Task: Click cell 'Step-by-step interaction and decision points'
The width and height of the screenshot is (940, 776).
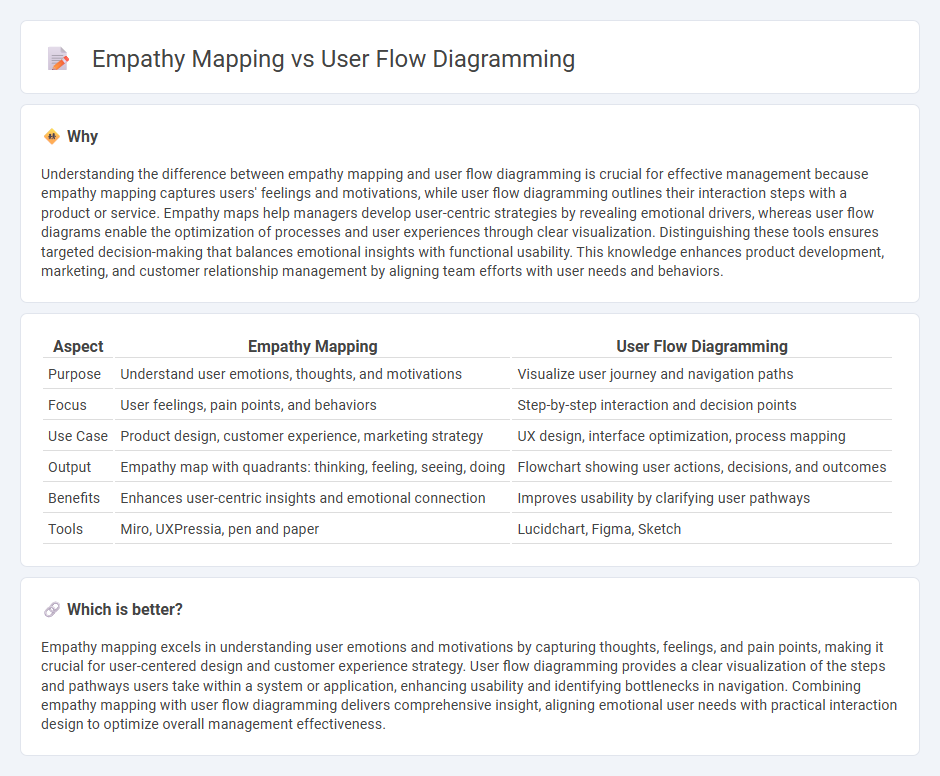Action: (702, 405)
